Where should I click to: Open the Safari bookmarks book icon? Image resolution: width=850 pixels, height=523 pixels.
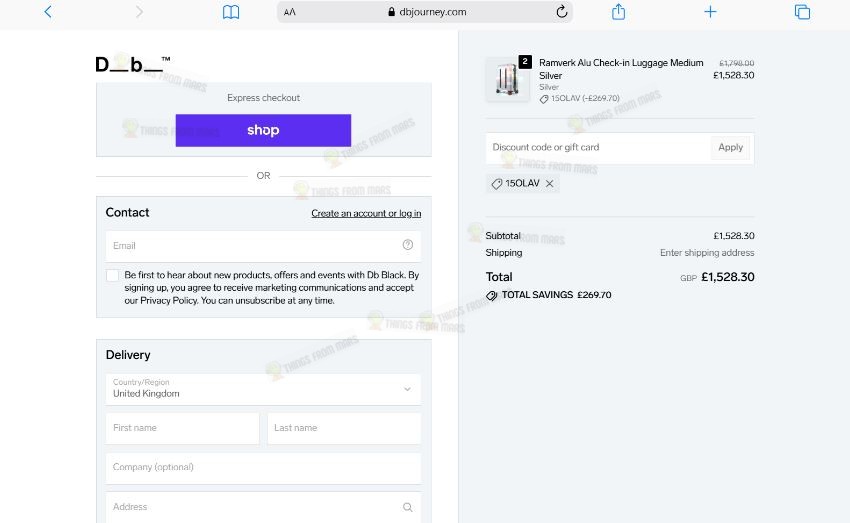(x=231, y=12)
